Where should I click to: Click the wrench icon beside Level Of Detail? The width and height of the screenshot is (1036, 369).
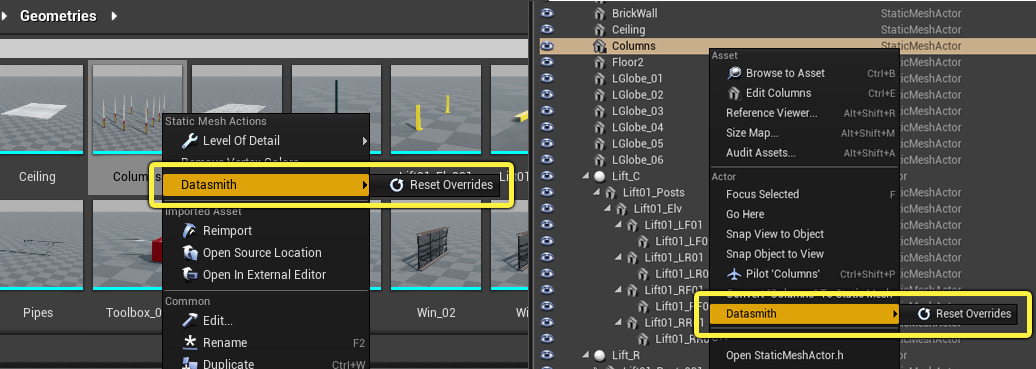click(190, 140)
